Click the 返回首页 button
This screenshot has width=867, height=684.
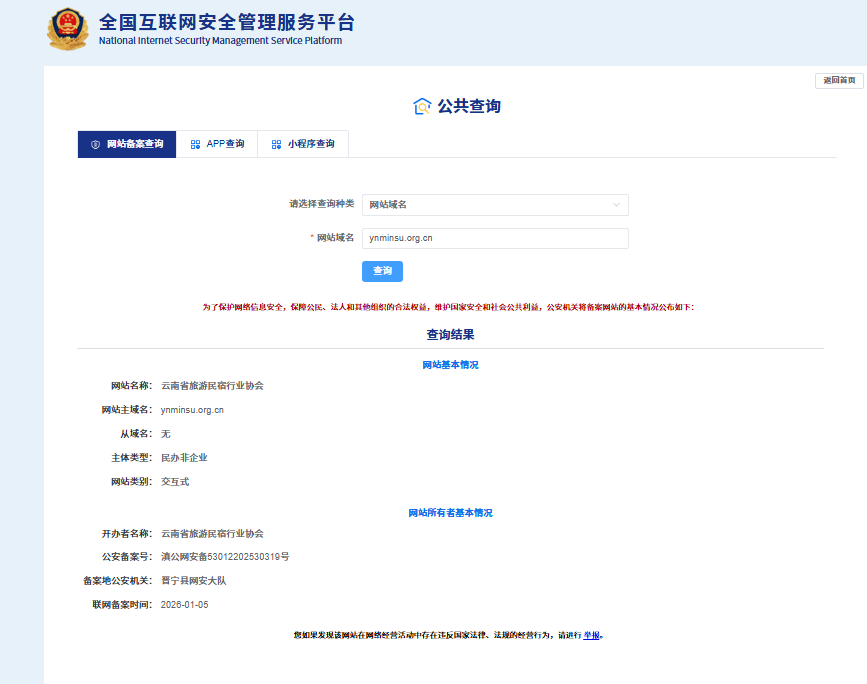tap(837, 80)
